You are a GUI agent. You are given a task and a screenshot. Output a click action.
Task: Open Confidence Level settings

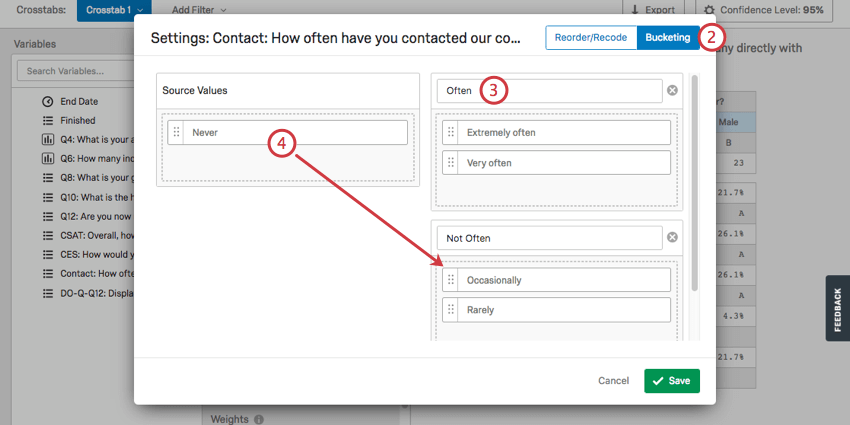(764, 10)
